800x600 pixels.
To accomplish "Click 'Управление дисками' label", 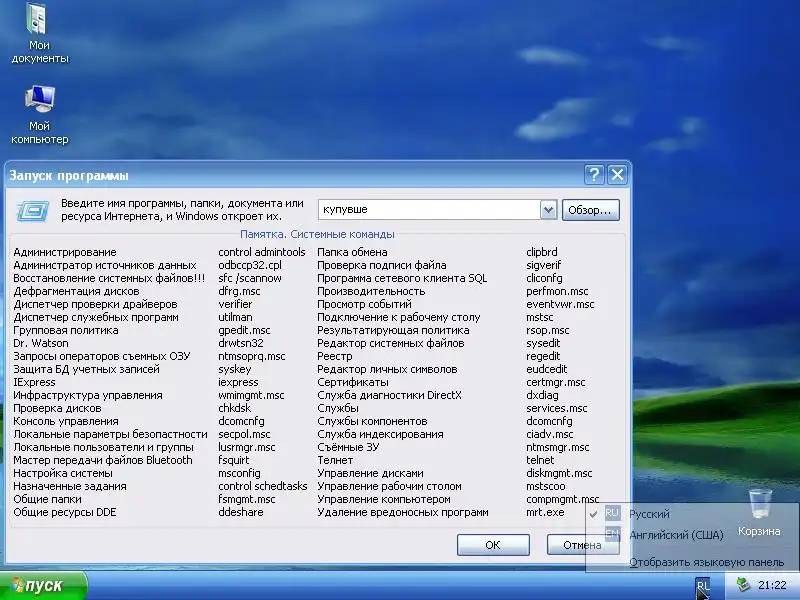I will tap(370, 473).
